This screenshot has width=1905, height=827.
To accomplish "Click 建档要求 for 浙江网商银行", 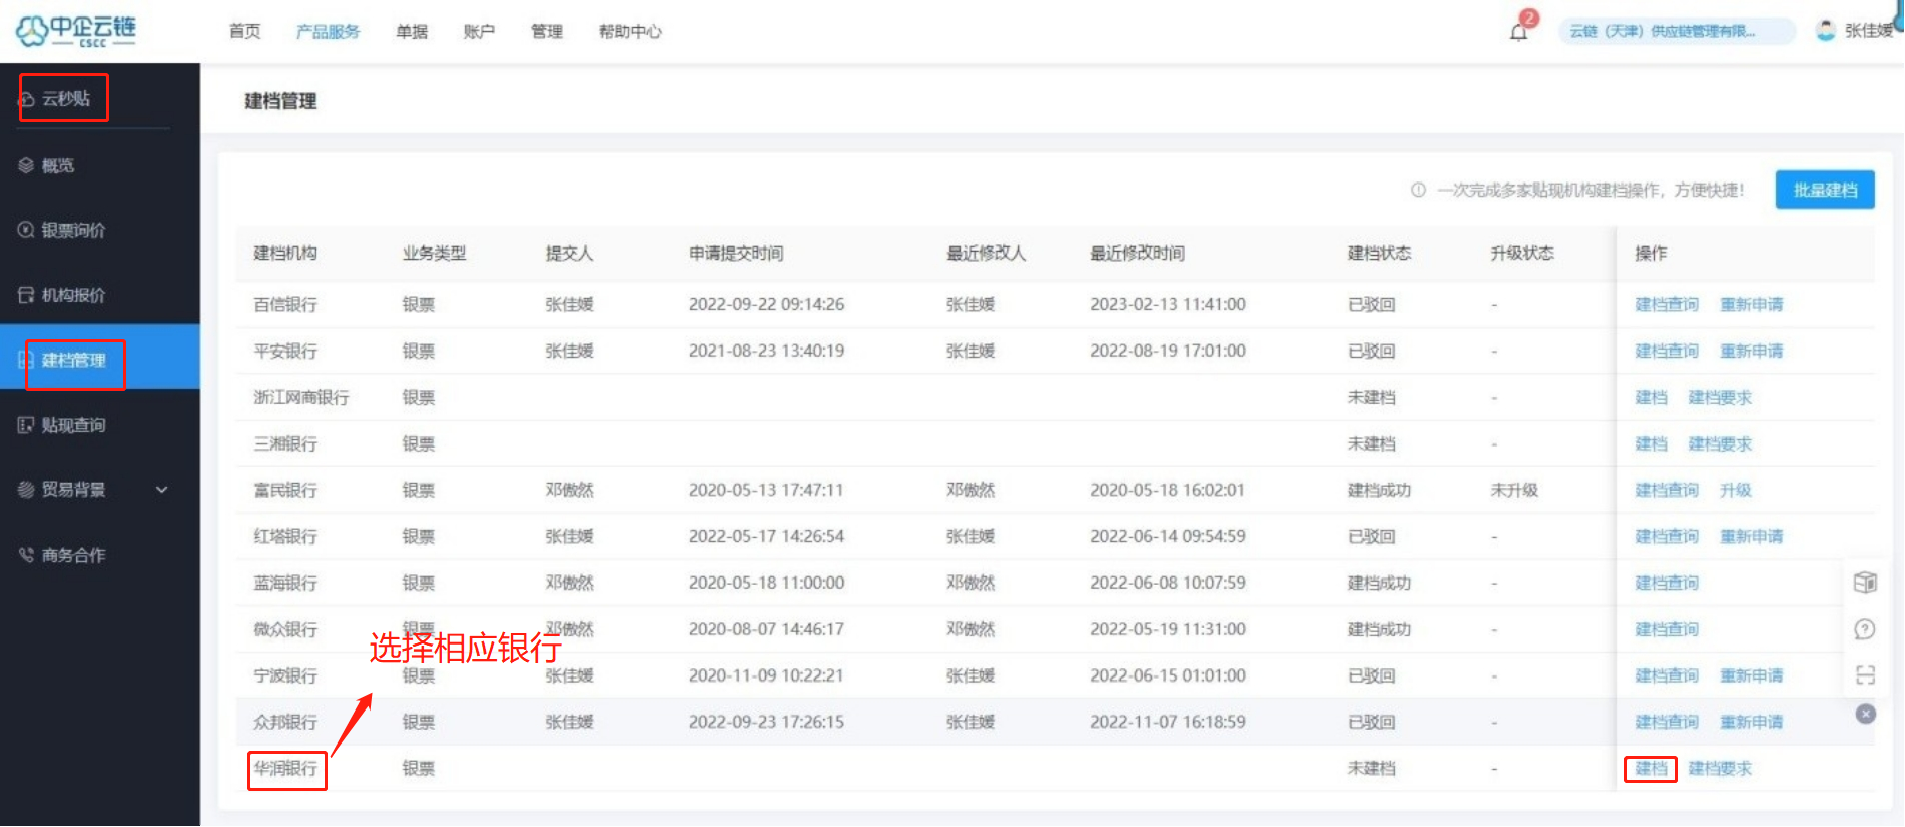I will 1720,397.
